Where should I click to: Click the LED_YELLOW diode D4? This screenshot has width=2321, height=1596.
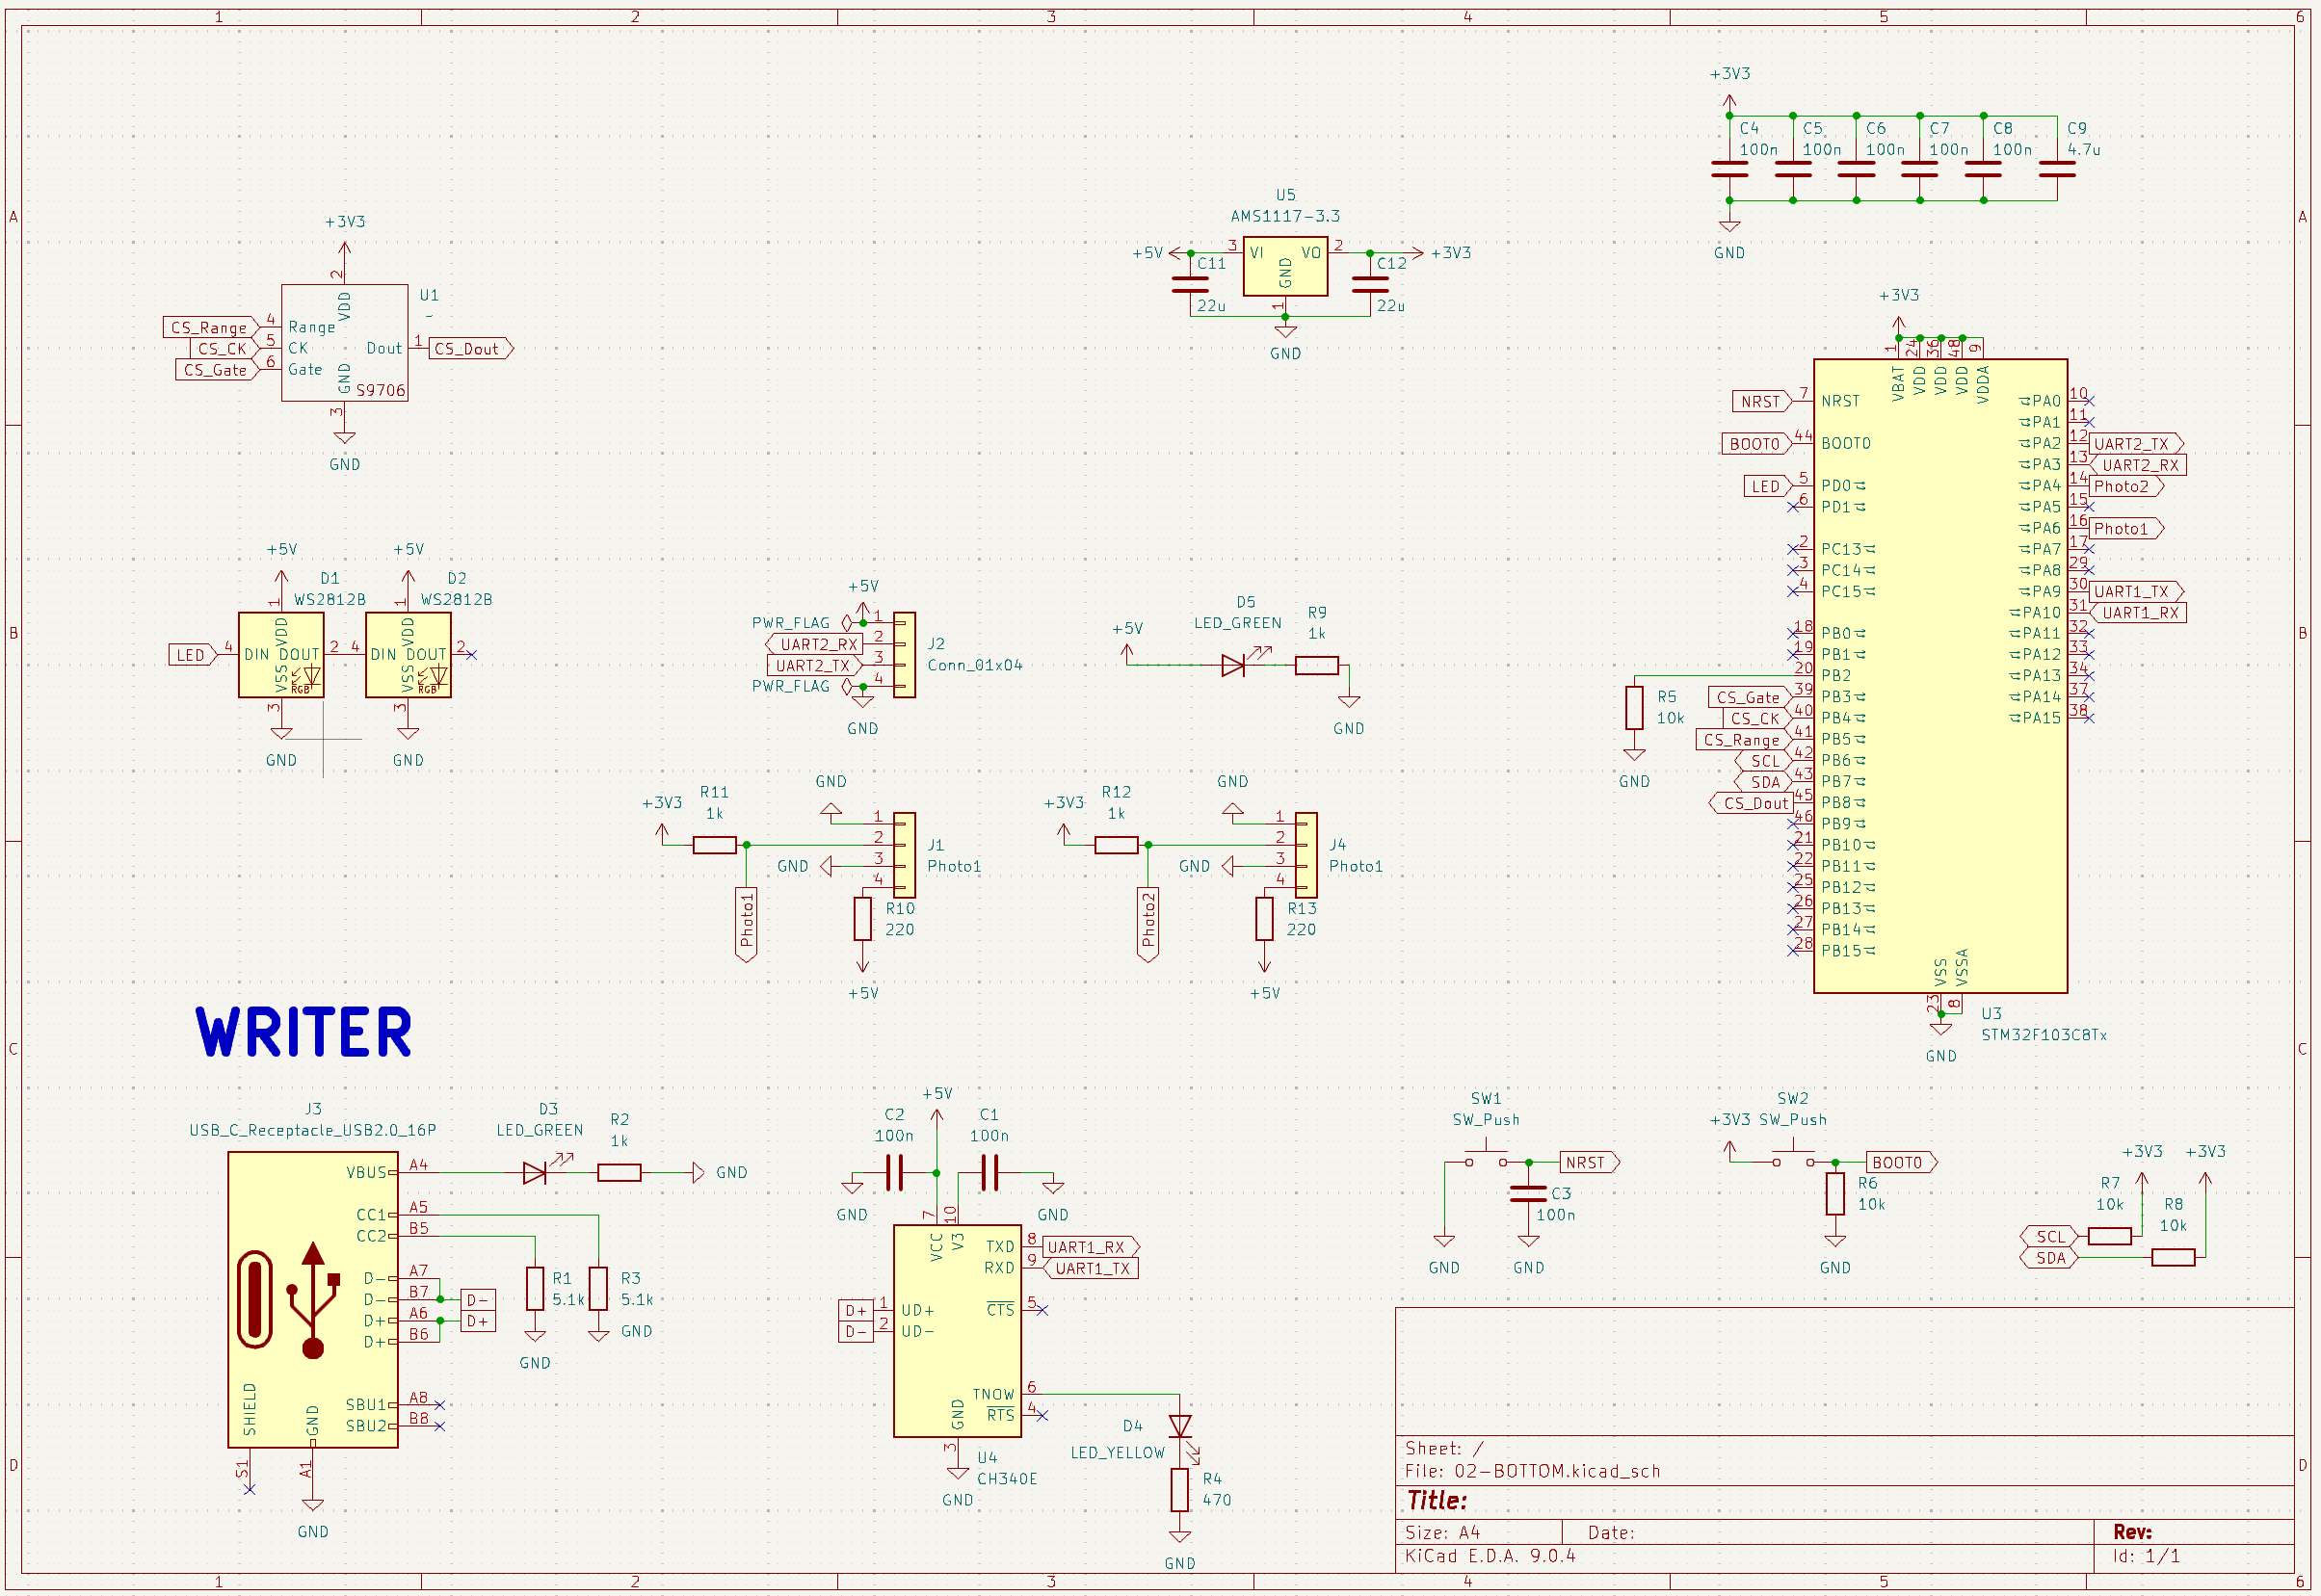[x=1180, y=1426]
